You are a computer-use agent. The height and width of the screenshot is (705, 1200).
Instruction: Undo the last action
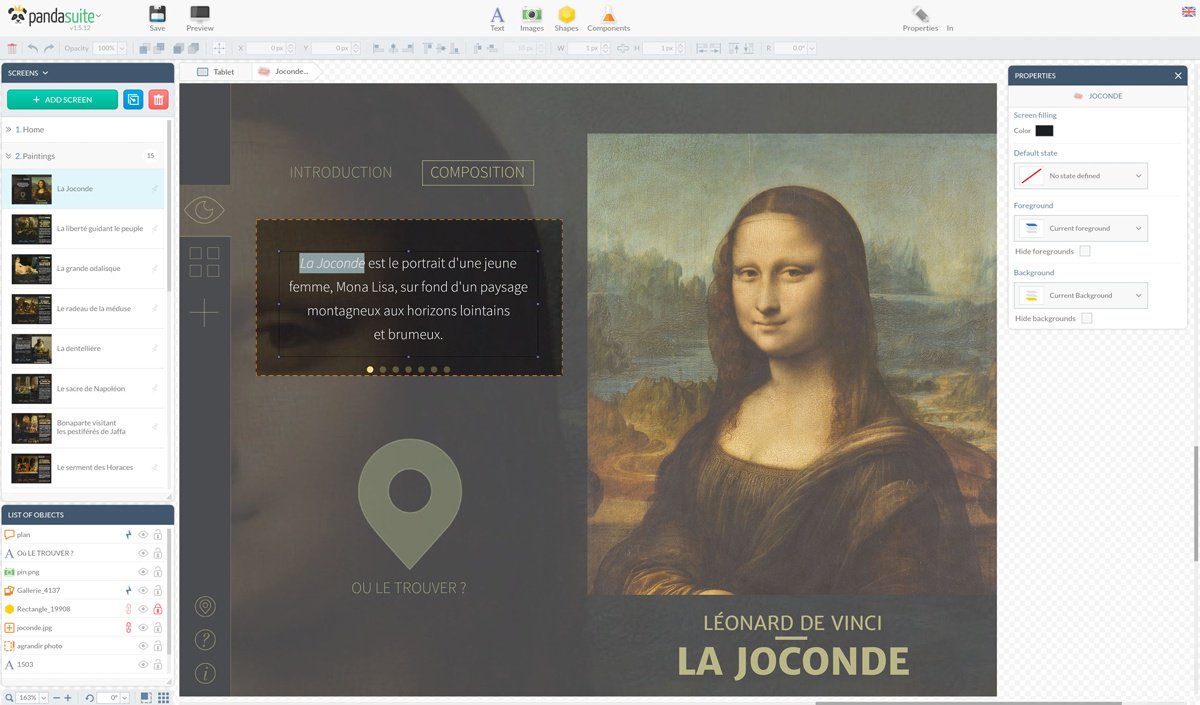(x=33, y=48)
